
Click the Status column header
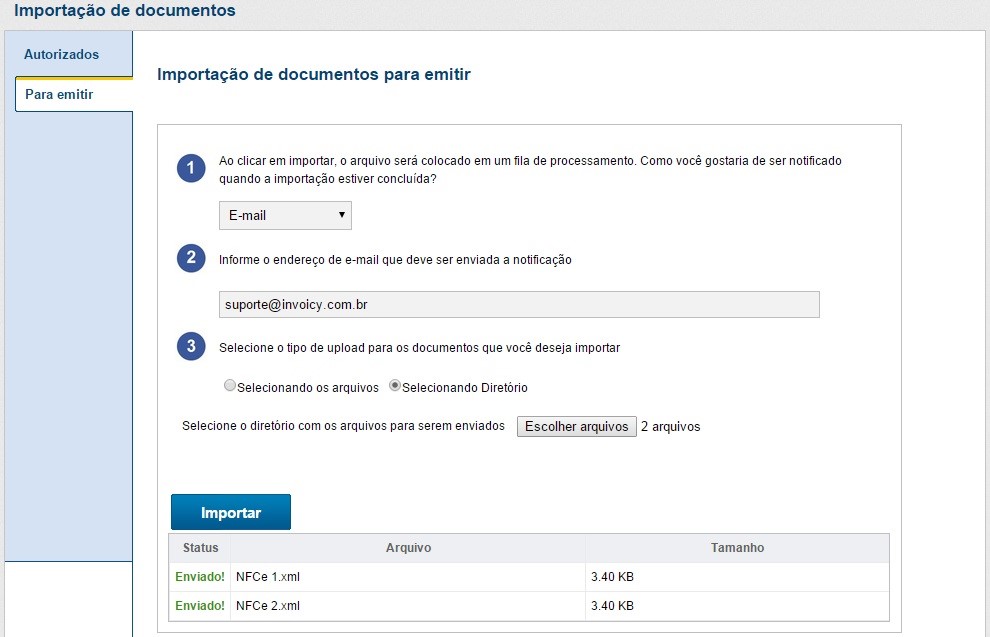200,548
